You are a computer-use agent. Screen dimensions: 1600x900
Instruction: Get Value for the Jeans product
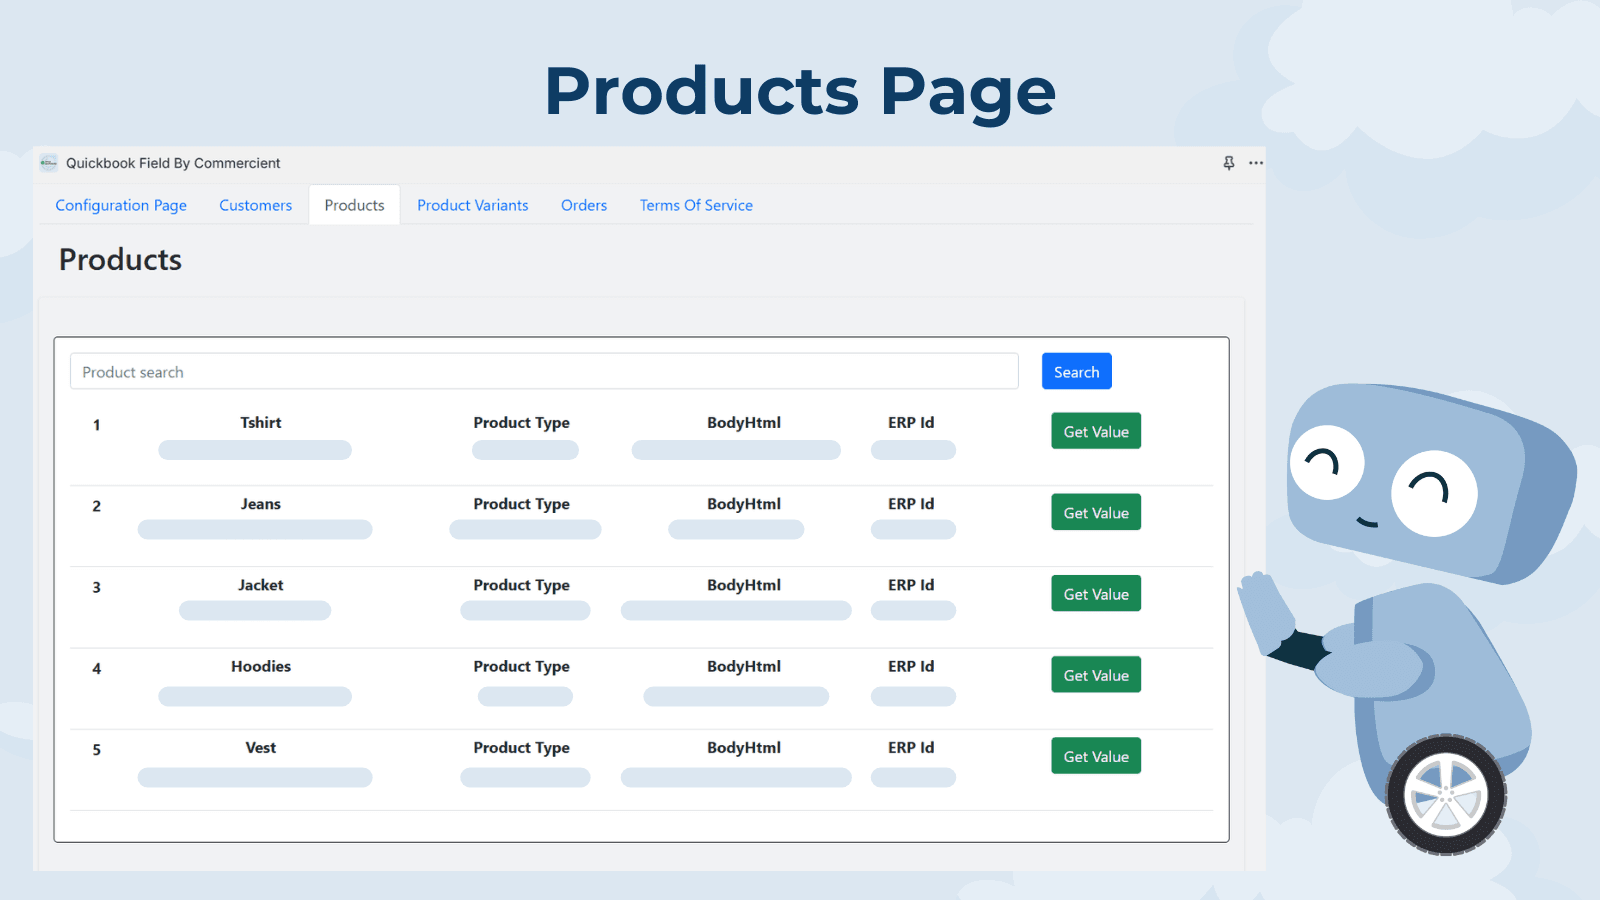1096,513
